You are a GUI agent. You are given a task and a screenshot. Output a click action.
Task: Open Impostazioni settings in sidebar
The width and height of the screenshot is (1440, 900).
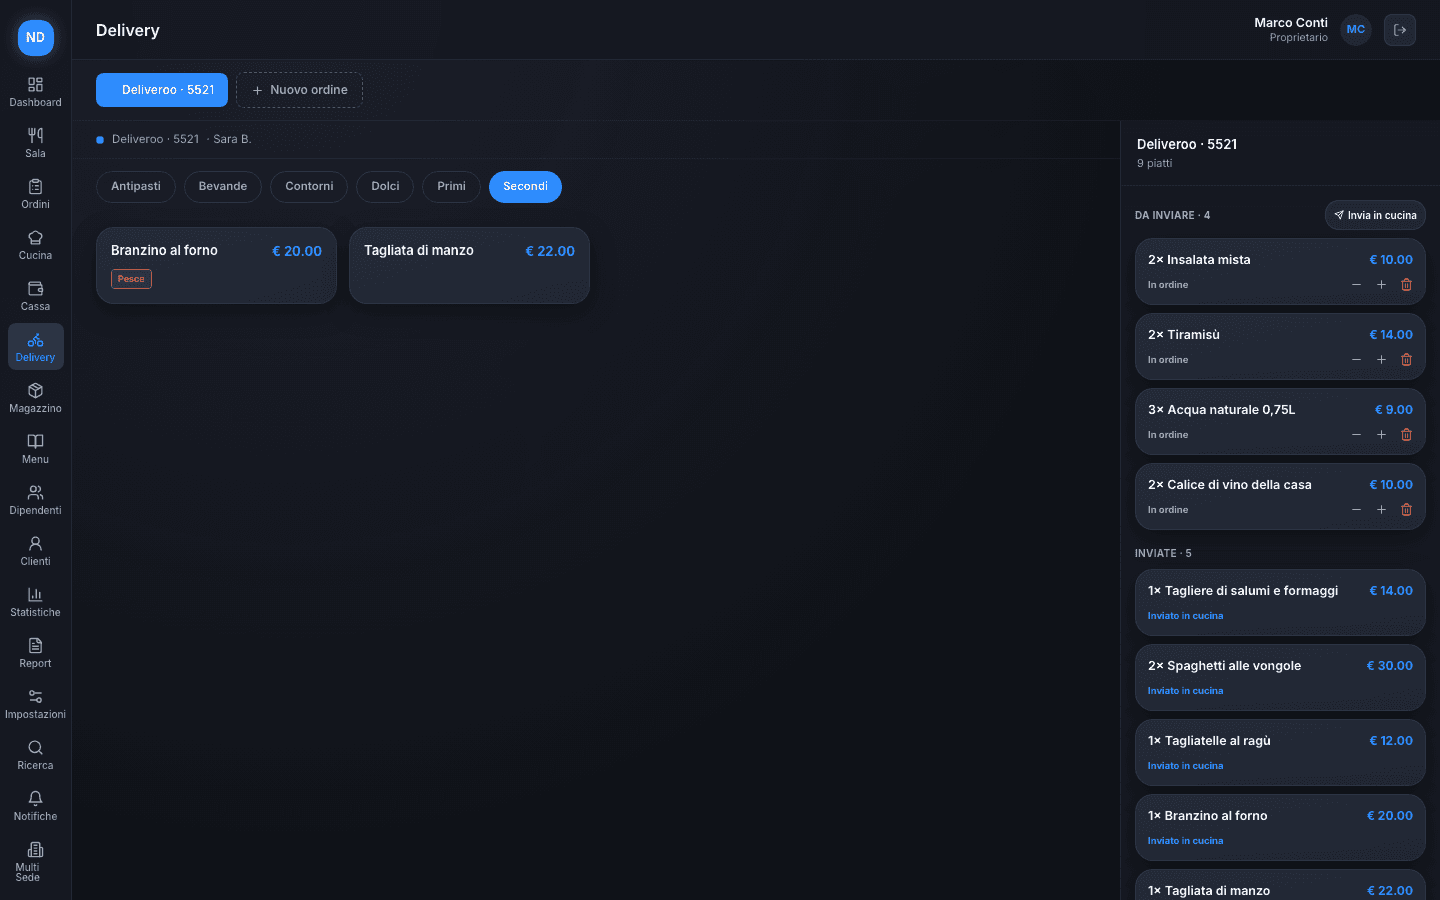click(x=35, y=704)
